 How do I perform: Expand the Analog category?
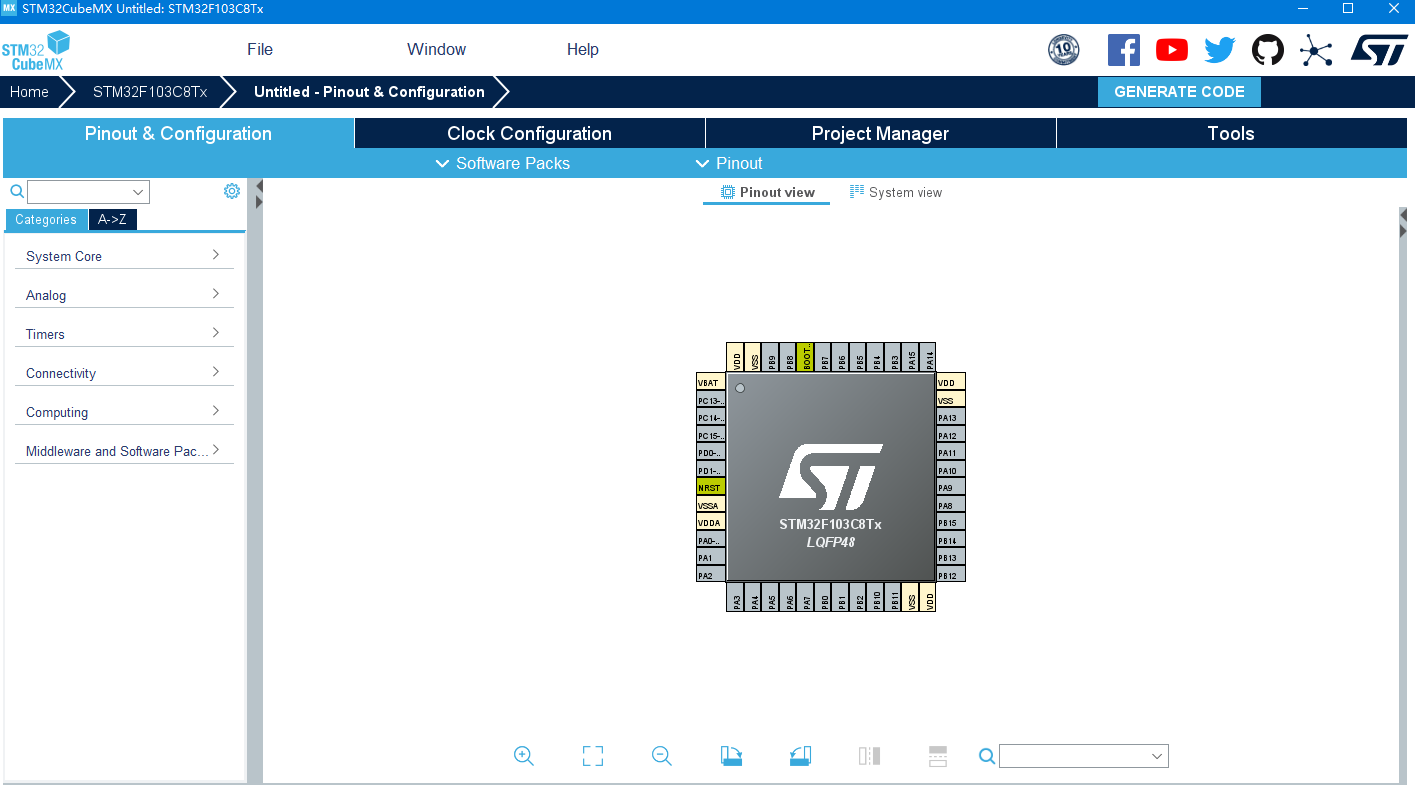[124, 295]
